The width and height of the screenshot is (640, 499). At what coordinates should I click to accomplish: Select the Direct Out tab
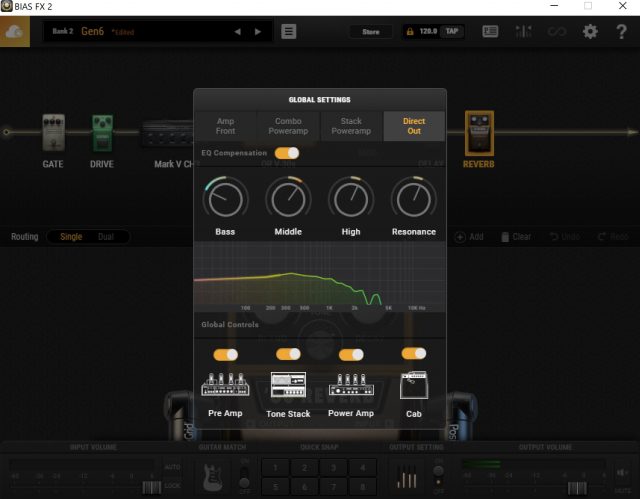[414, 126]
